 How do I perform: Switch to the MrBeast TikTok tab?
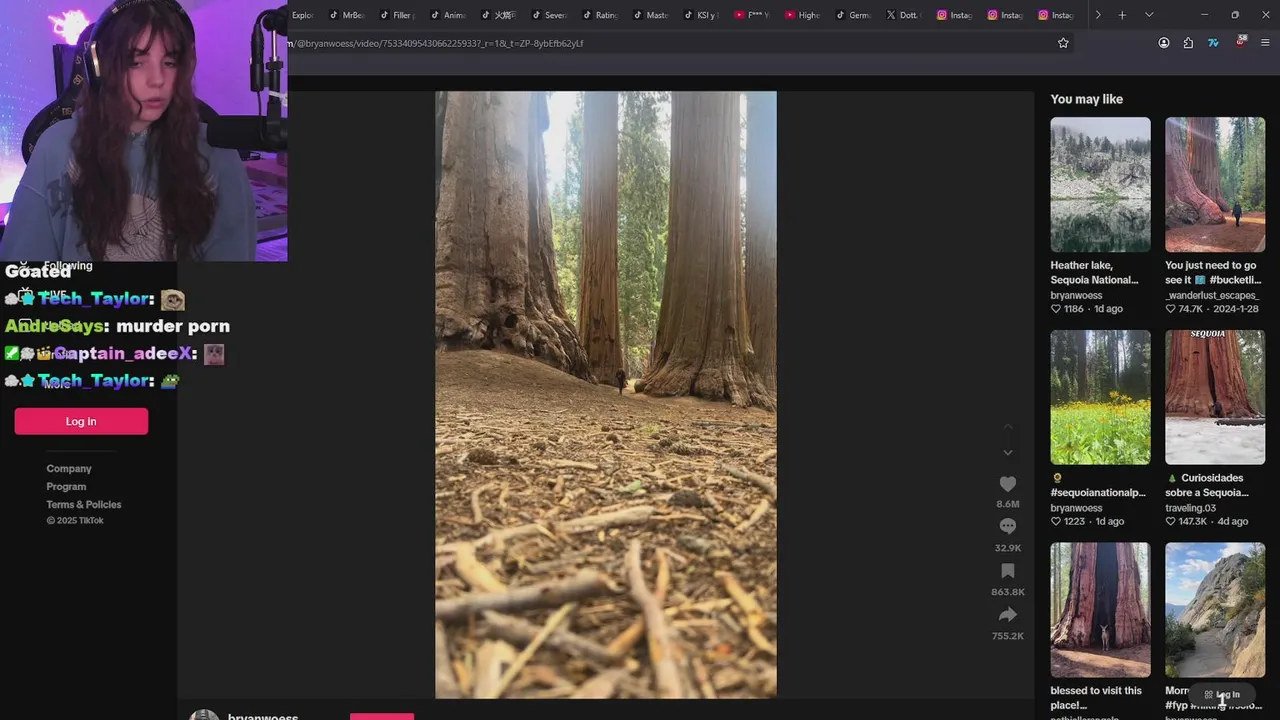point(347,15)
